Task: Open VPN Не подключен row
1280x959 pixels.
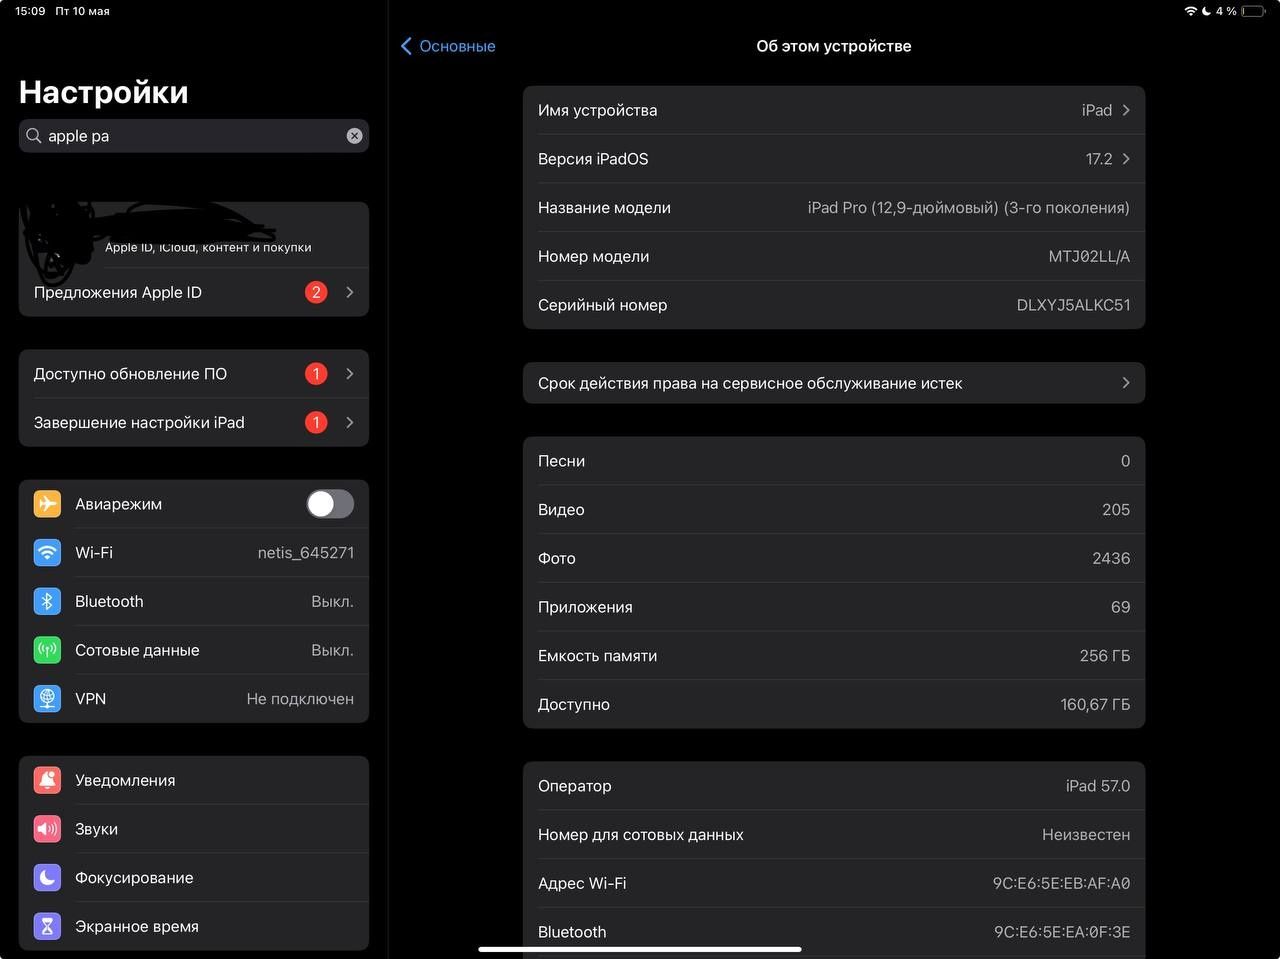Action: coord(194,699)
